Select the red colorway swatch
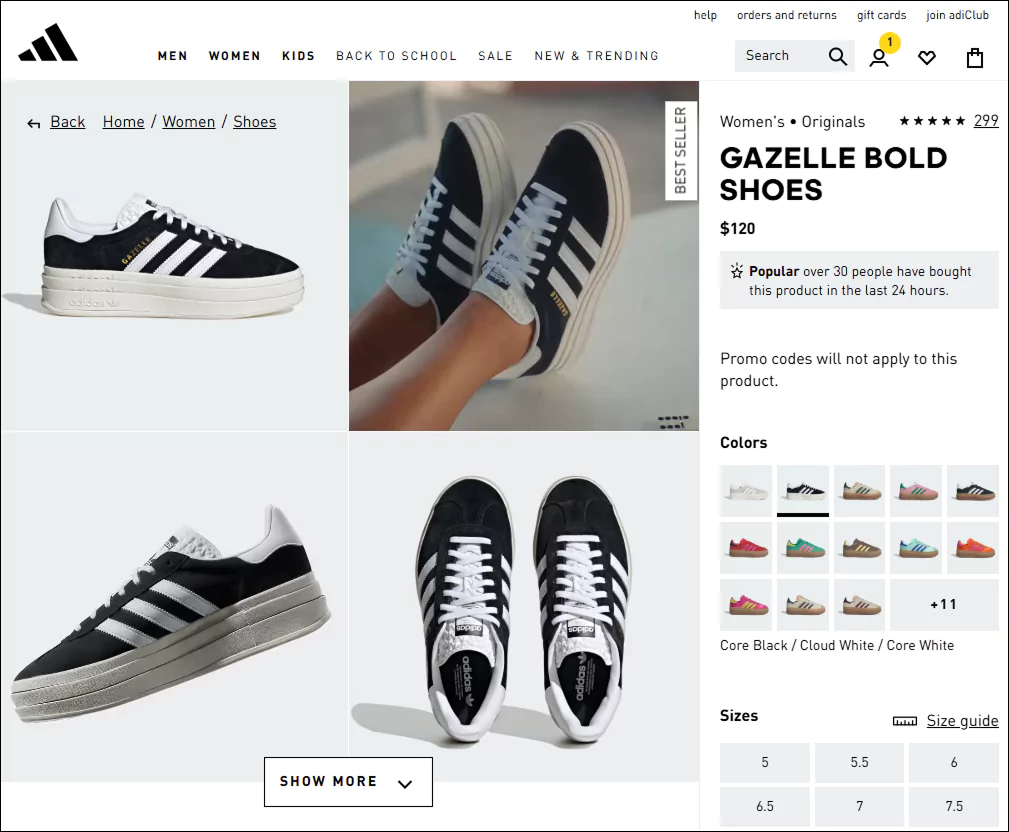1009x832 pixels. [x=746, y=548]
